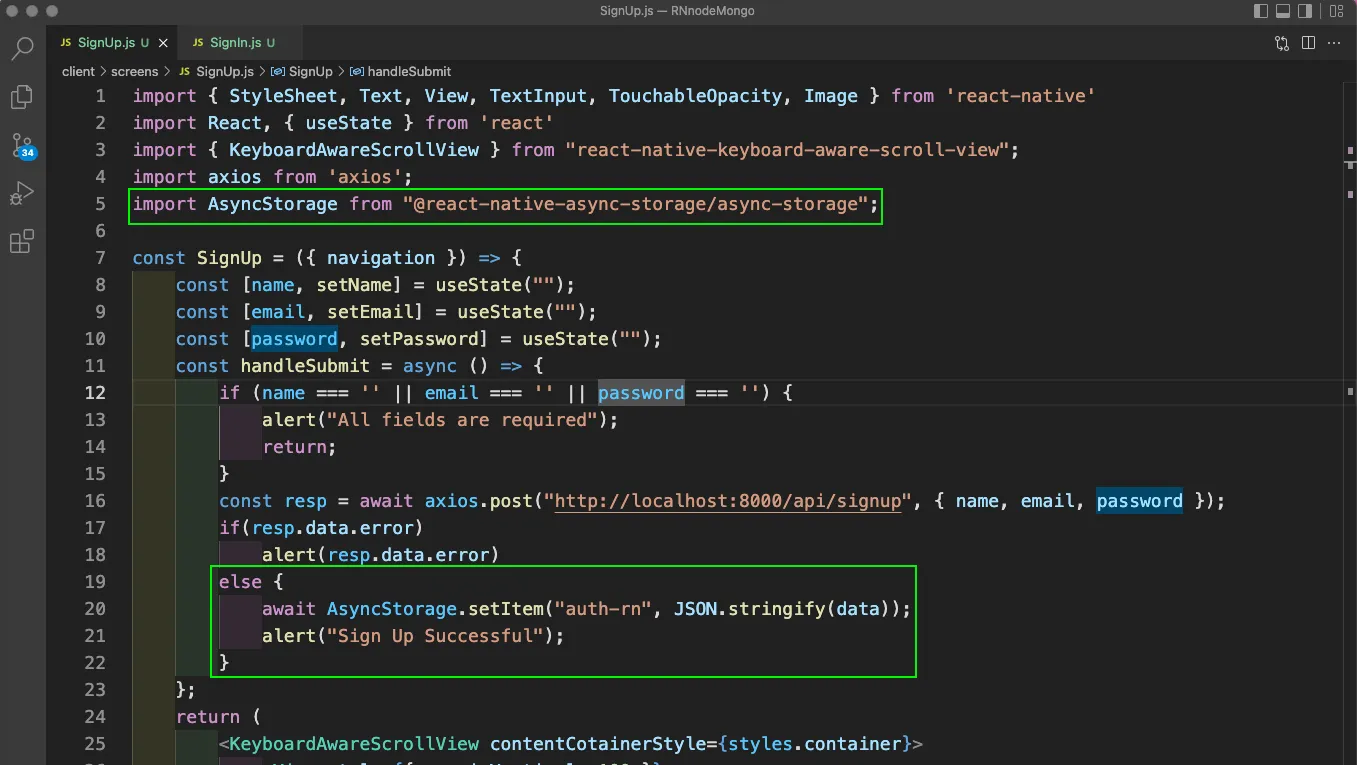Screen dimensions: 1357x765
Task: Open the screens breadcrumb dropdown
Action: (135, 71)
